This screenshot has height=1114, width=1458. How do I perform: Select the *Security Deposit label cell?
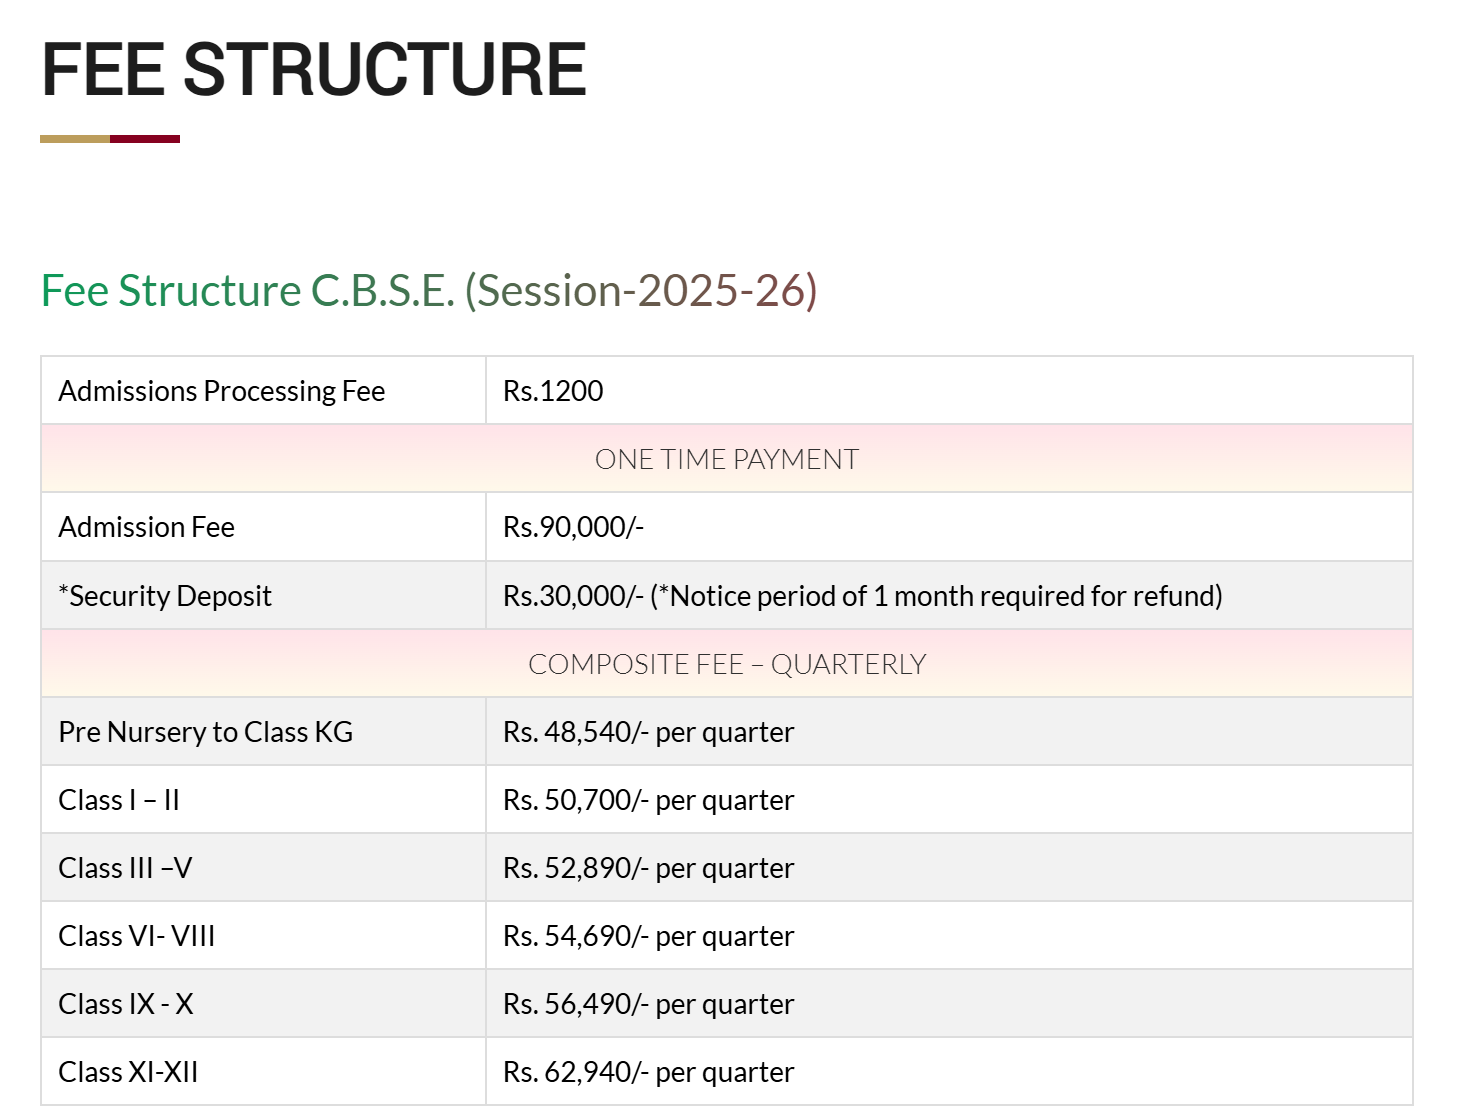pos(165,596)
